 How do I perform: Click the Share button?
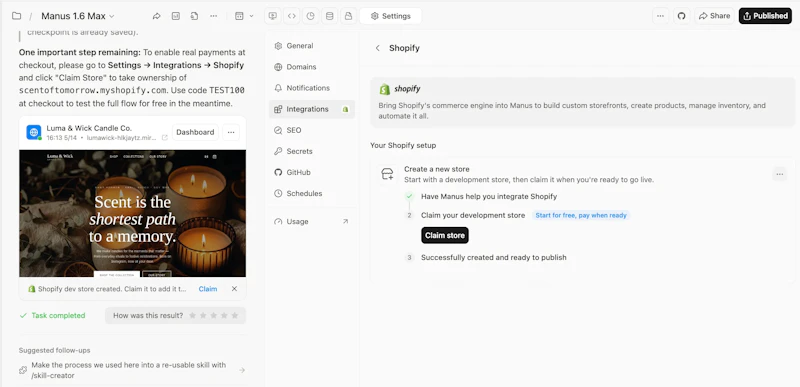(714, 16)
